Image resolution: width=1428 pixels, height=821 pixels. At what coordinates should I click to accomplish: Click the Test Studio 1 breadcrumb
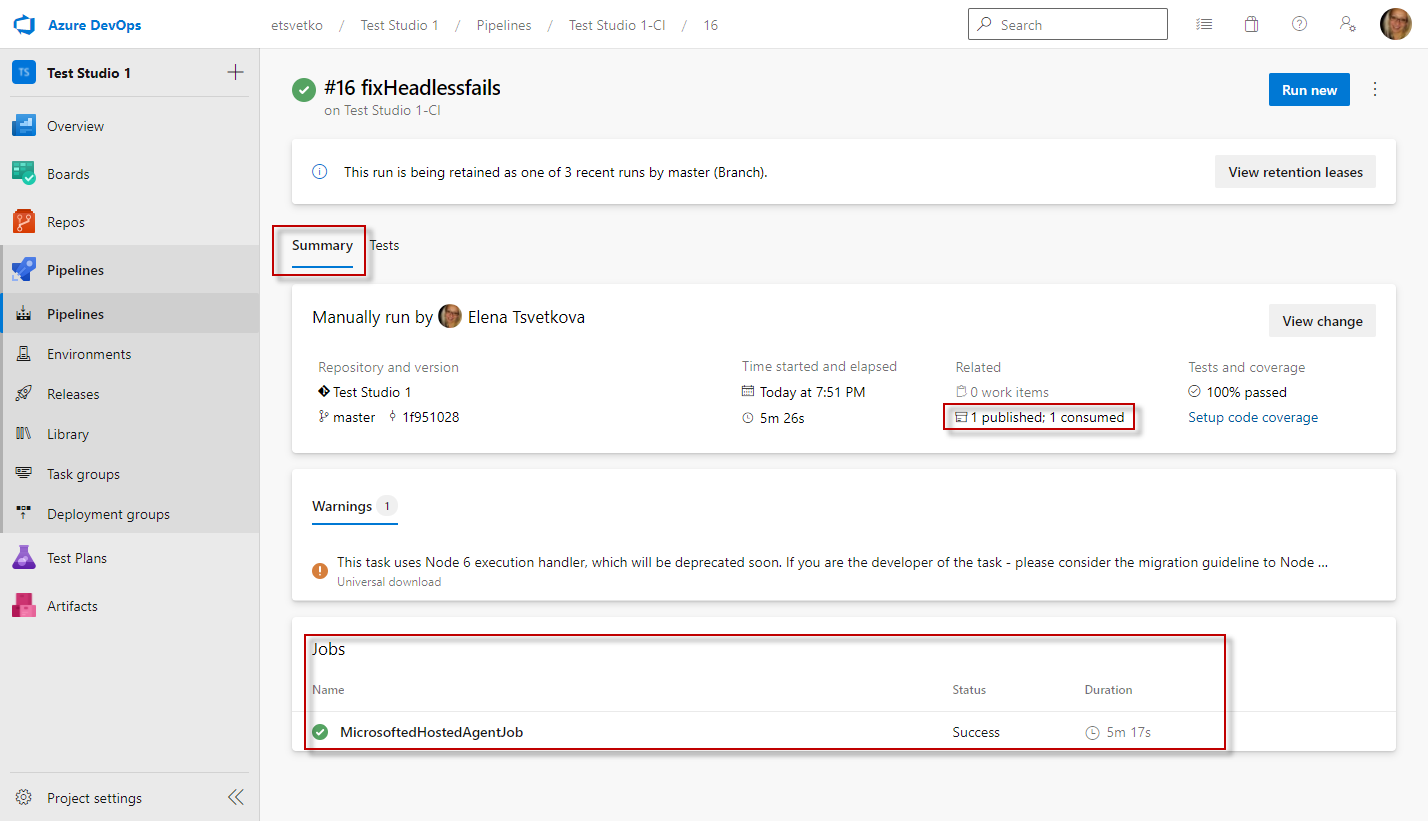click(400, 25)
